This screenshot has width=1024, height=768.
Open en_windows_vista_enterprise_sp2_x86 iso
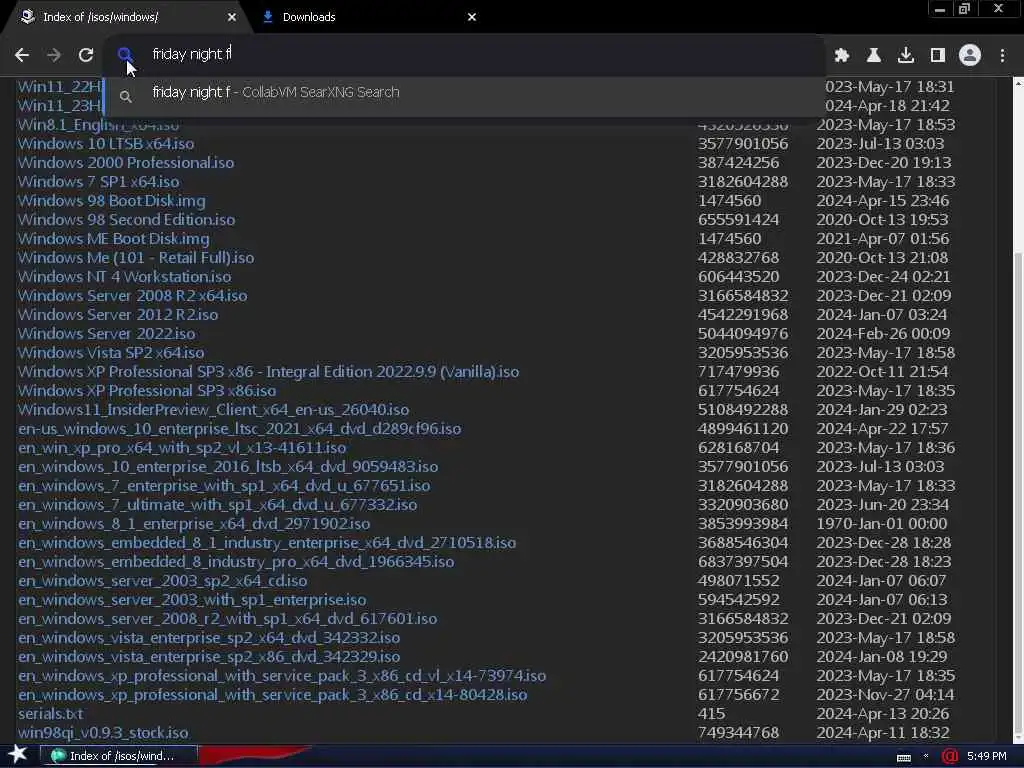209,656
